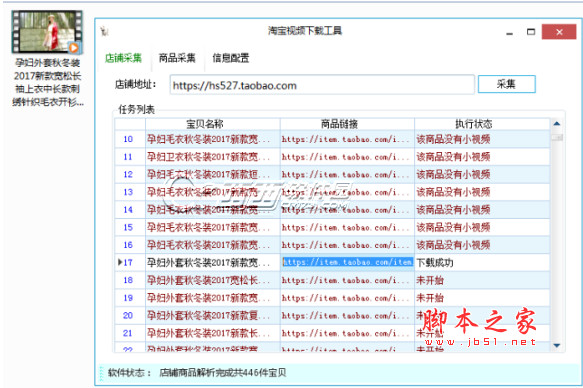Click the highlighted link in row 17
Image resolution: width=583 pixels, height=388 pixels.
point(347,262)
